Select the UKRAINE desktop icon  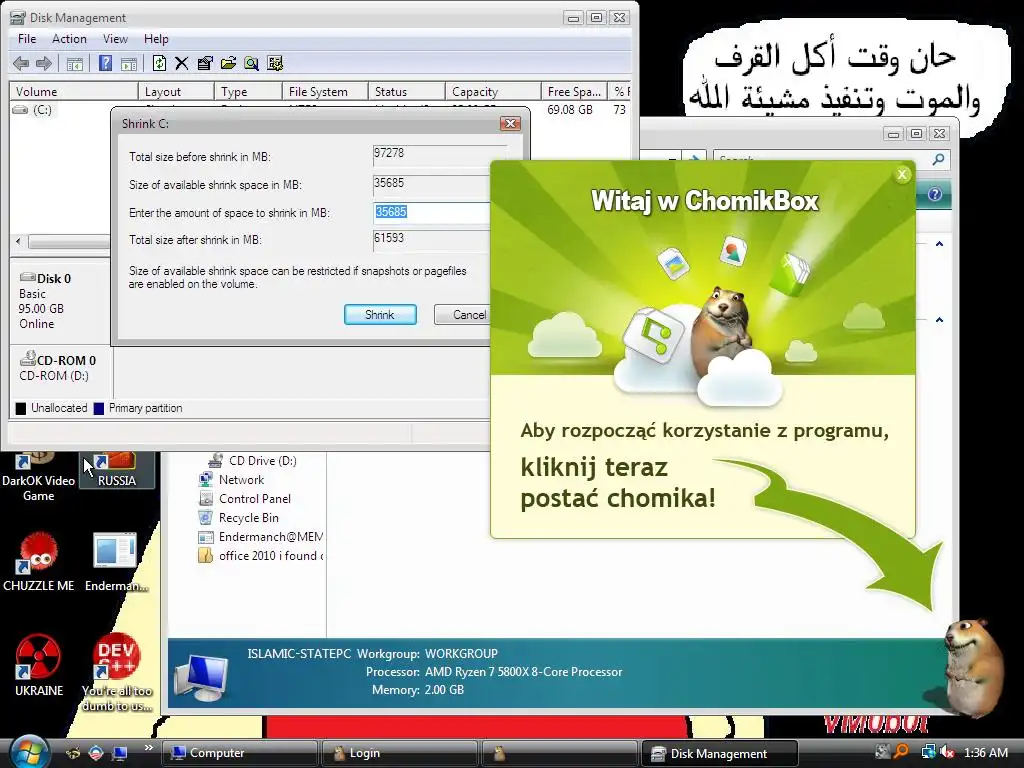(x=39, y=666)
